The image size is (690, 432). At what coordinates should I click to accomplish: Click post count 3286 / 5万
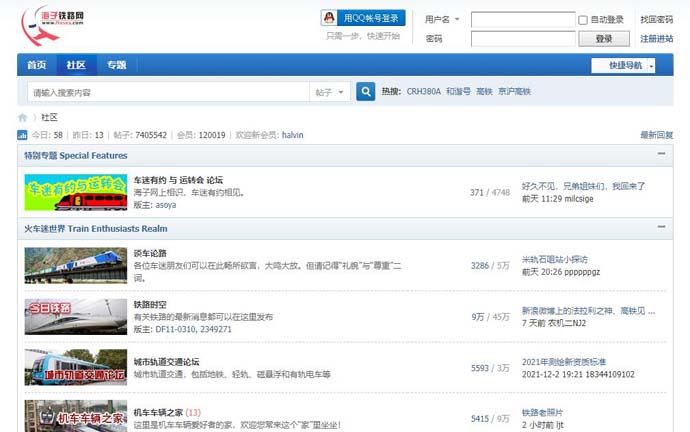[490, 266]
